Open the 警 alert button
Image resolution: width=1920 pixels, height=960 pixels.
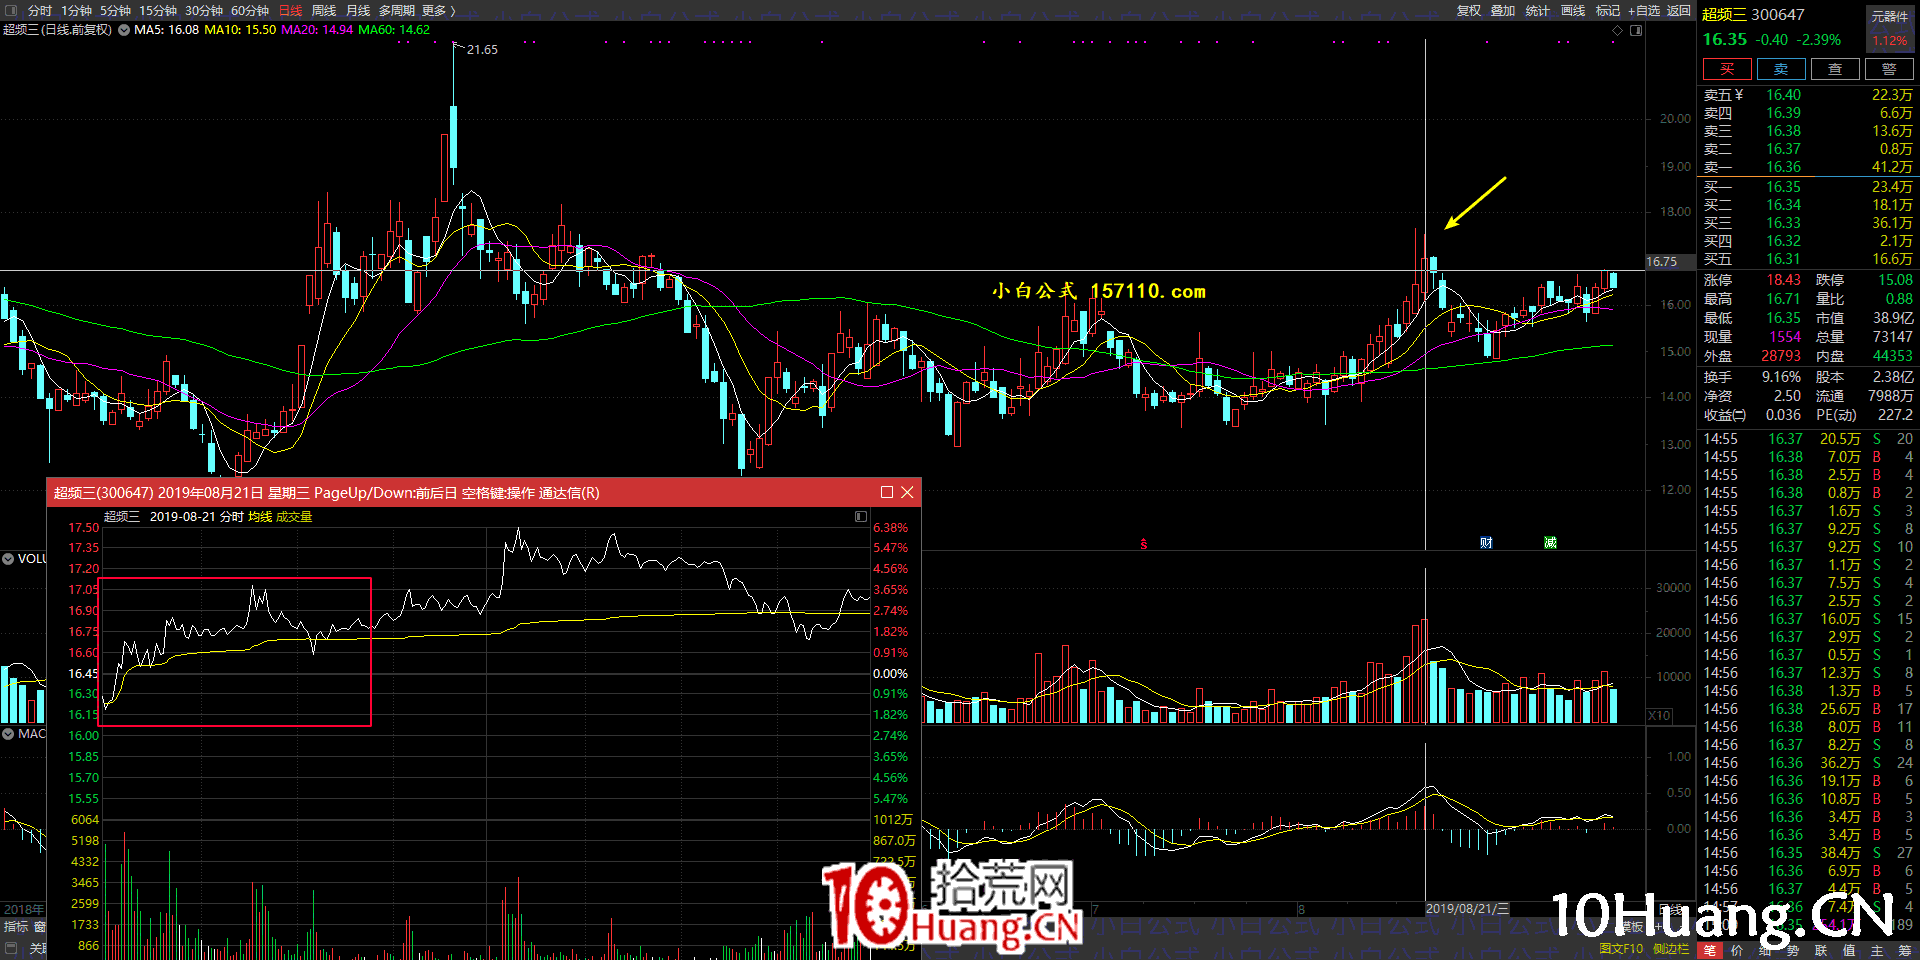point(1889,69)
